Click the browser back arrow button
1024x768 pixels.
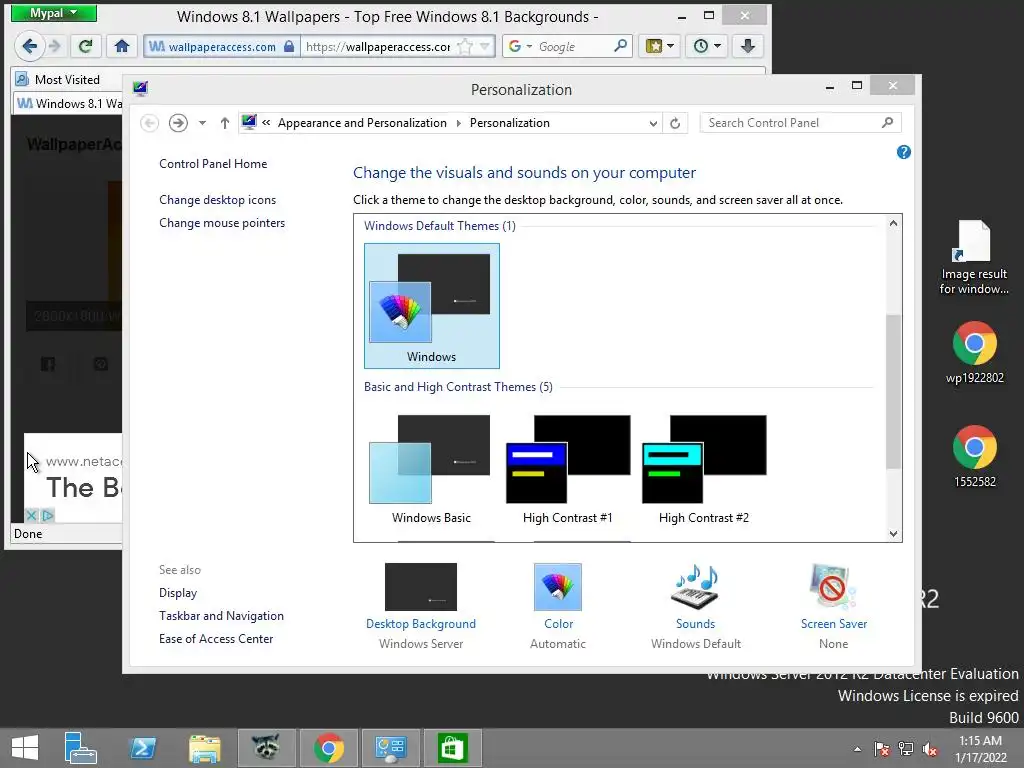coord(29,46)
